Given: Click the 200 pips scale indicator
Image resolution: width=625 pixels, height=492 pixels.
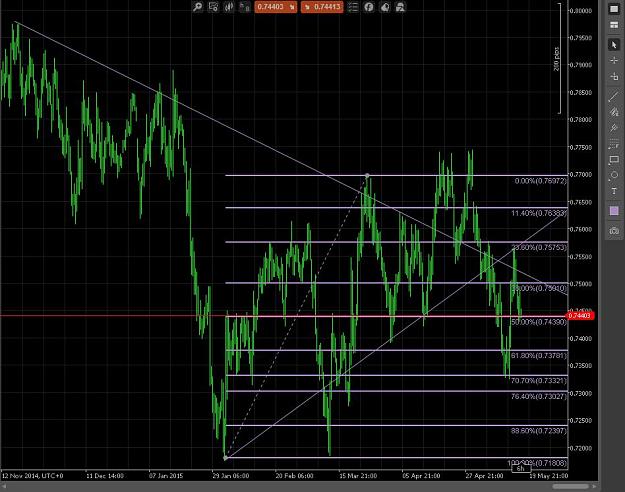Looking at the screenshot, I should 556,59.
